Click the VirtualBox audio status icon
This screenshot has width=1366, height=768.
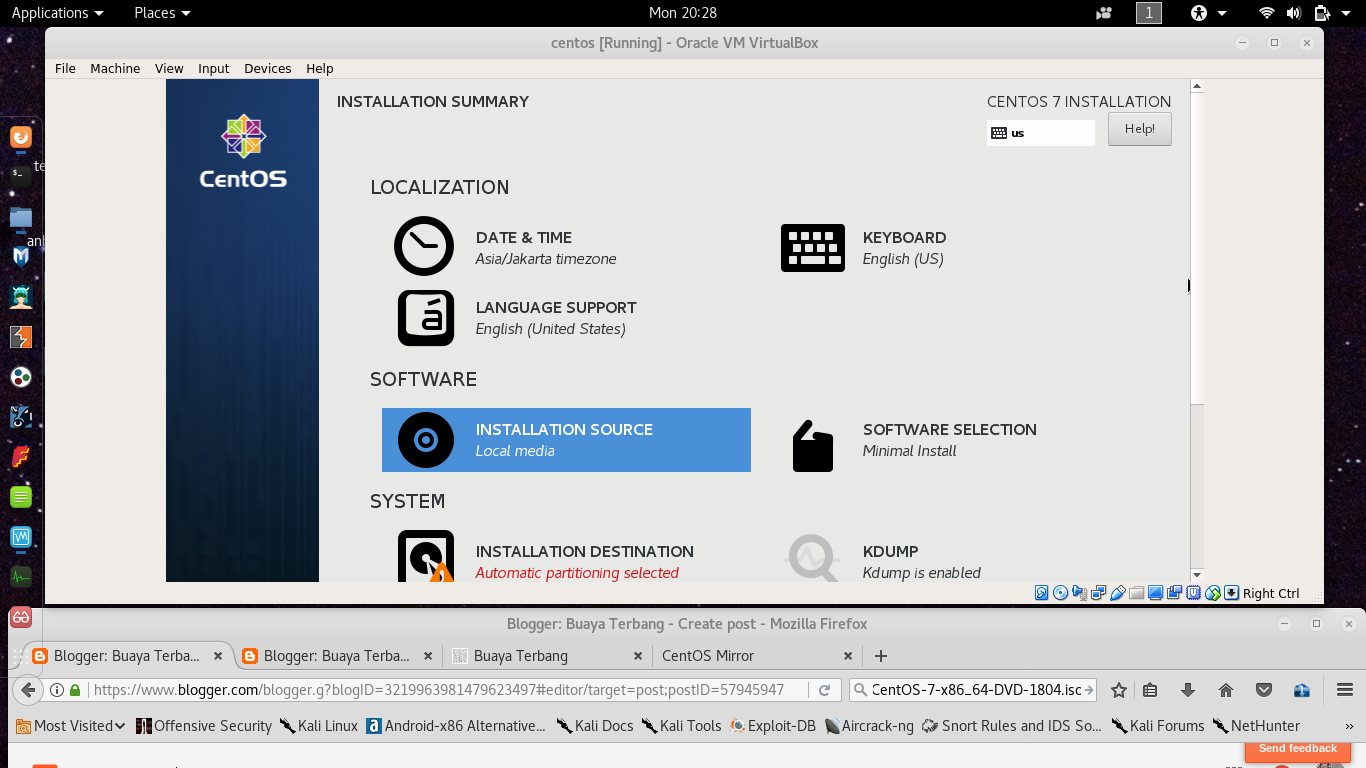click(1080, 593)
